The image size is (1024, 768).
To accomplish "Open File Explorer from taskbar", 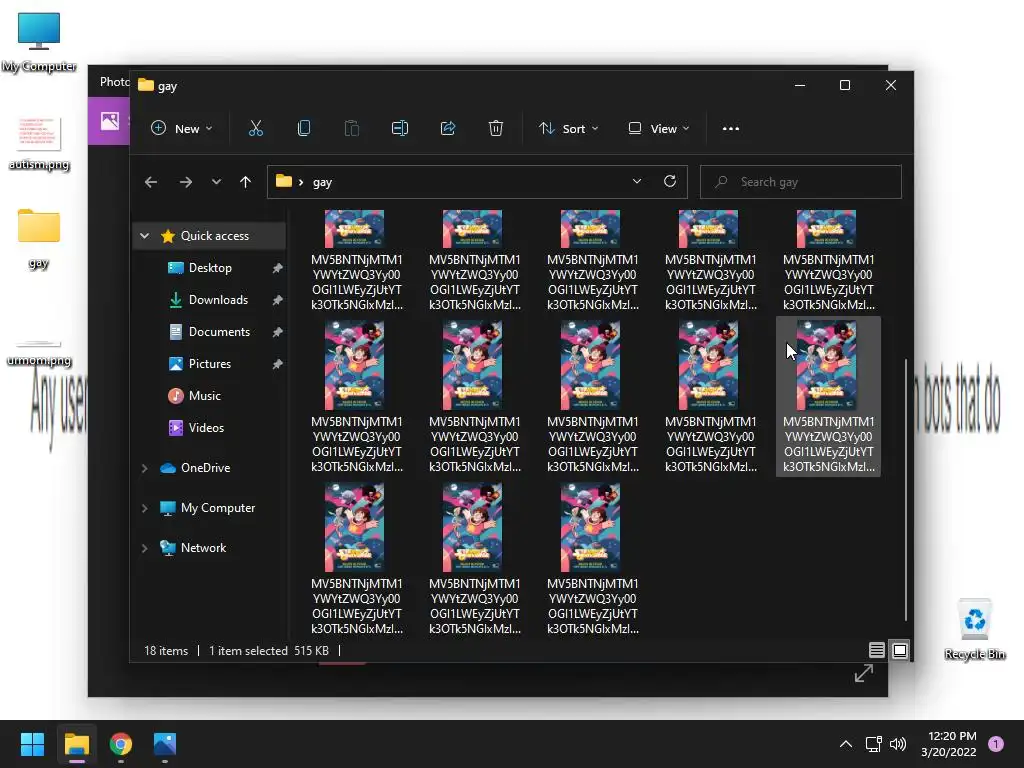I will click(x=76, y=744).
